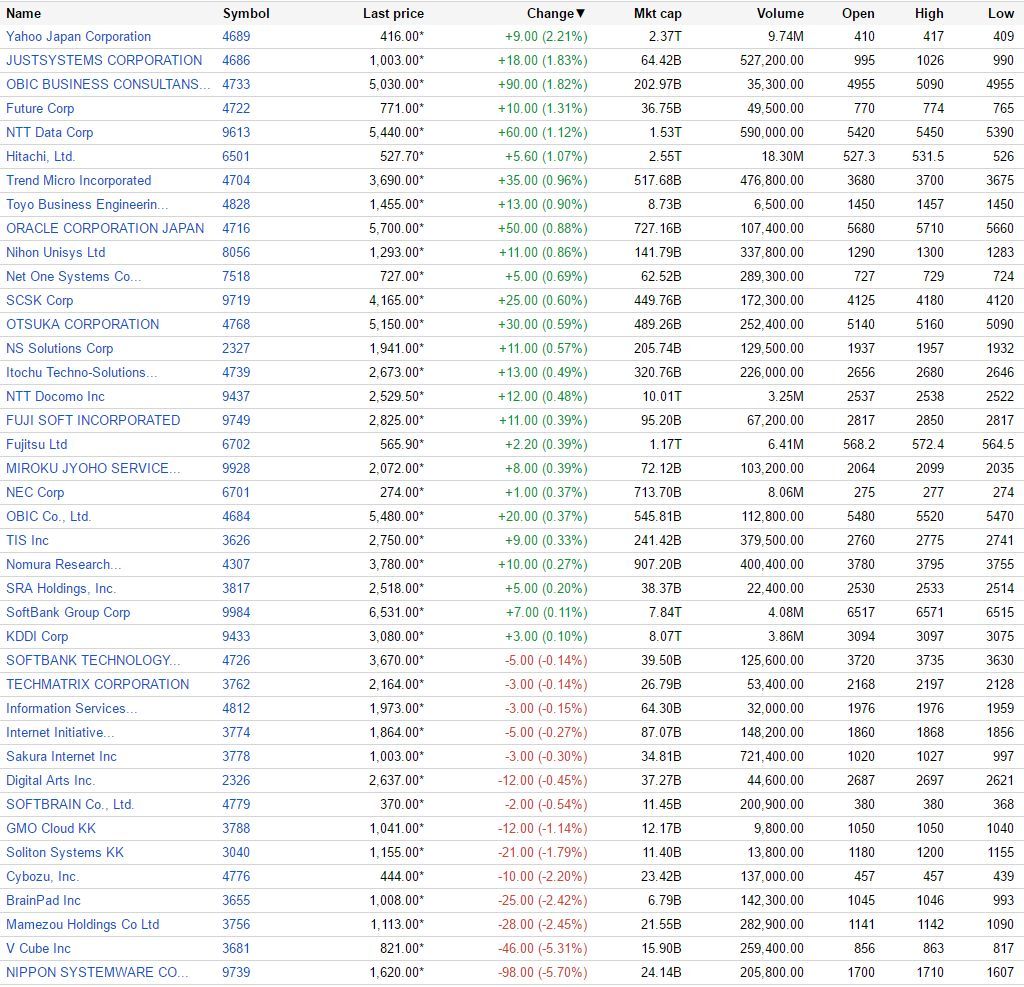The image size is (1024, 987).
Task: Open SOFTBRAIN Co., Ltd. link
Action: click(70, 805)
